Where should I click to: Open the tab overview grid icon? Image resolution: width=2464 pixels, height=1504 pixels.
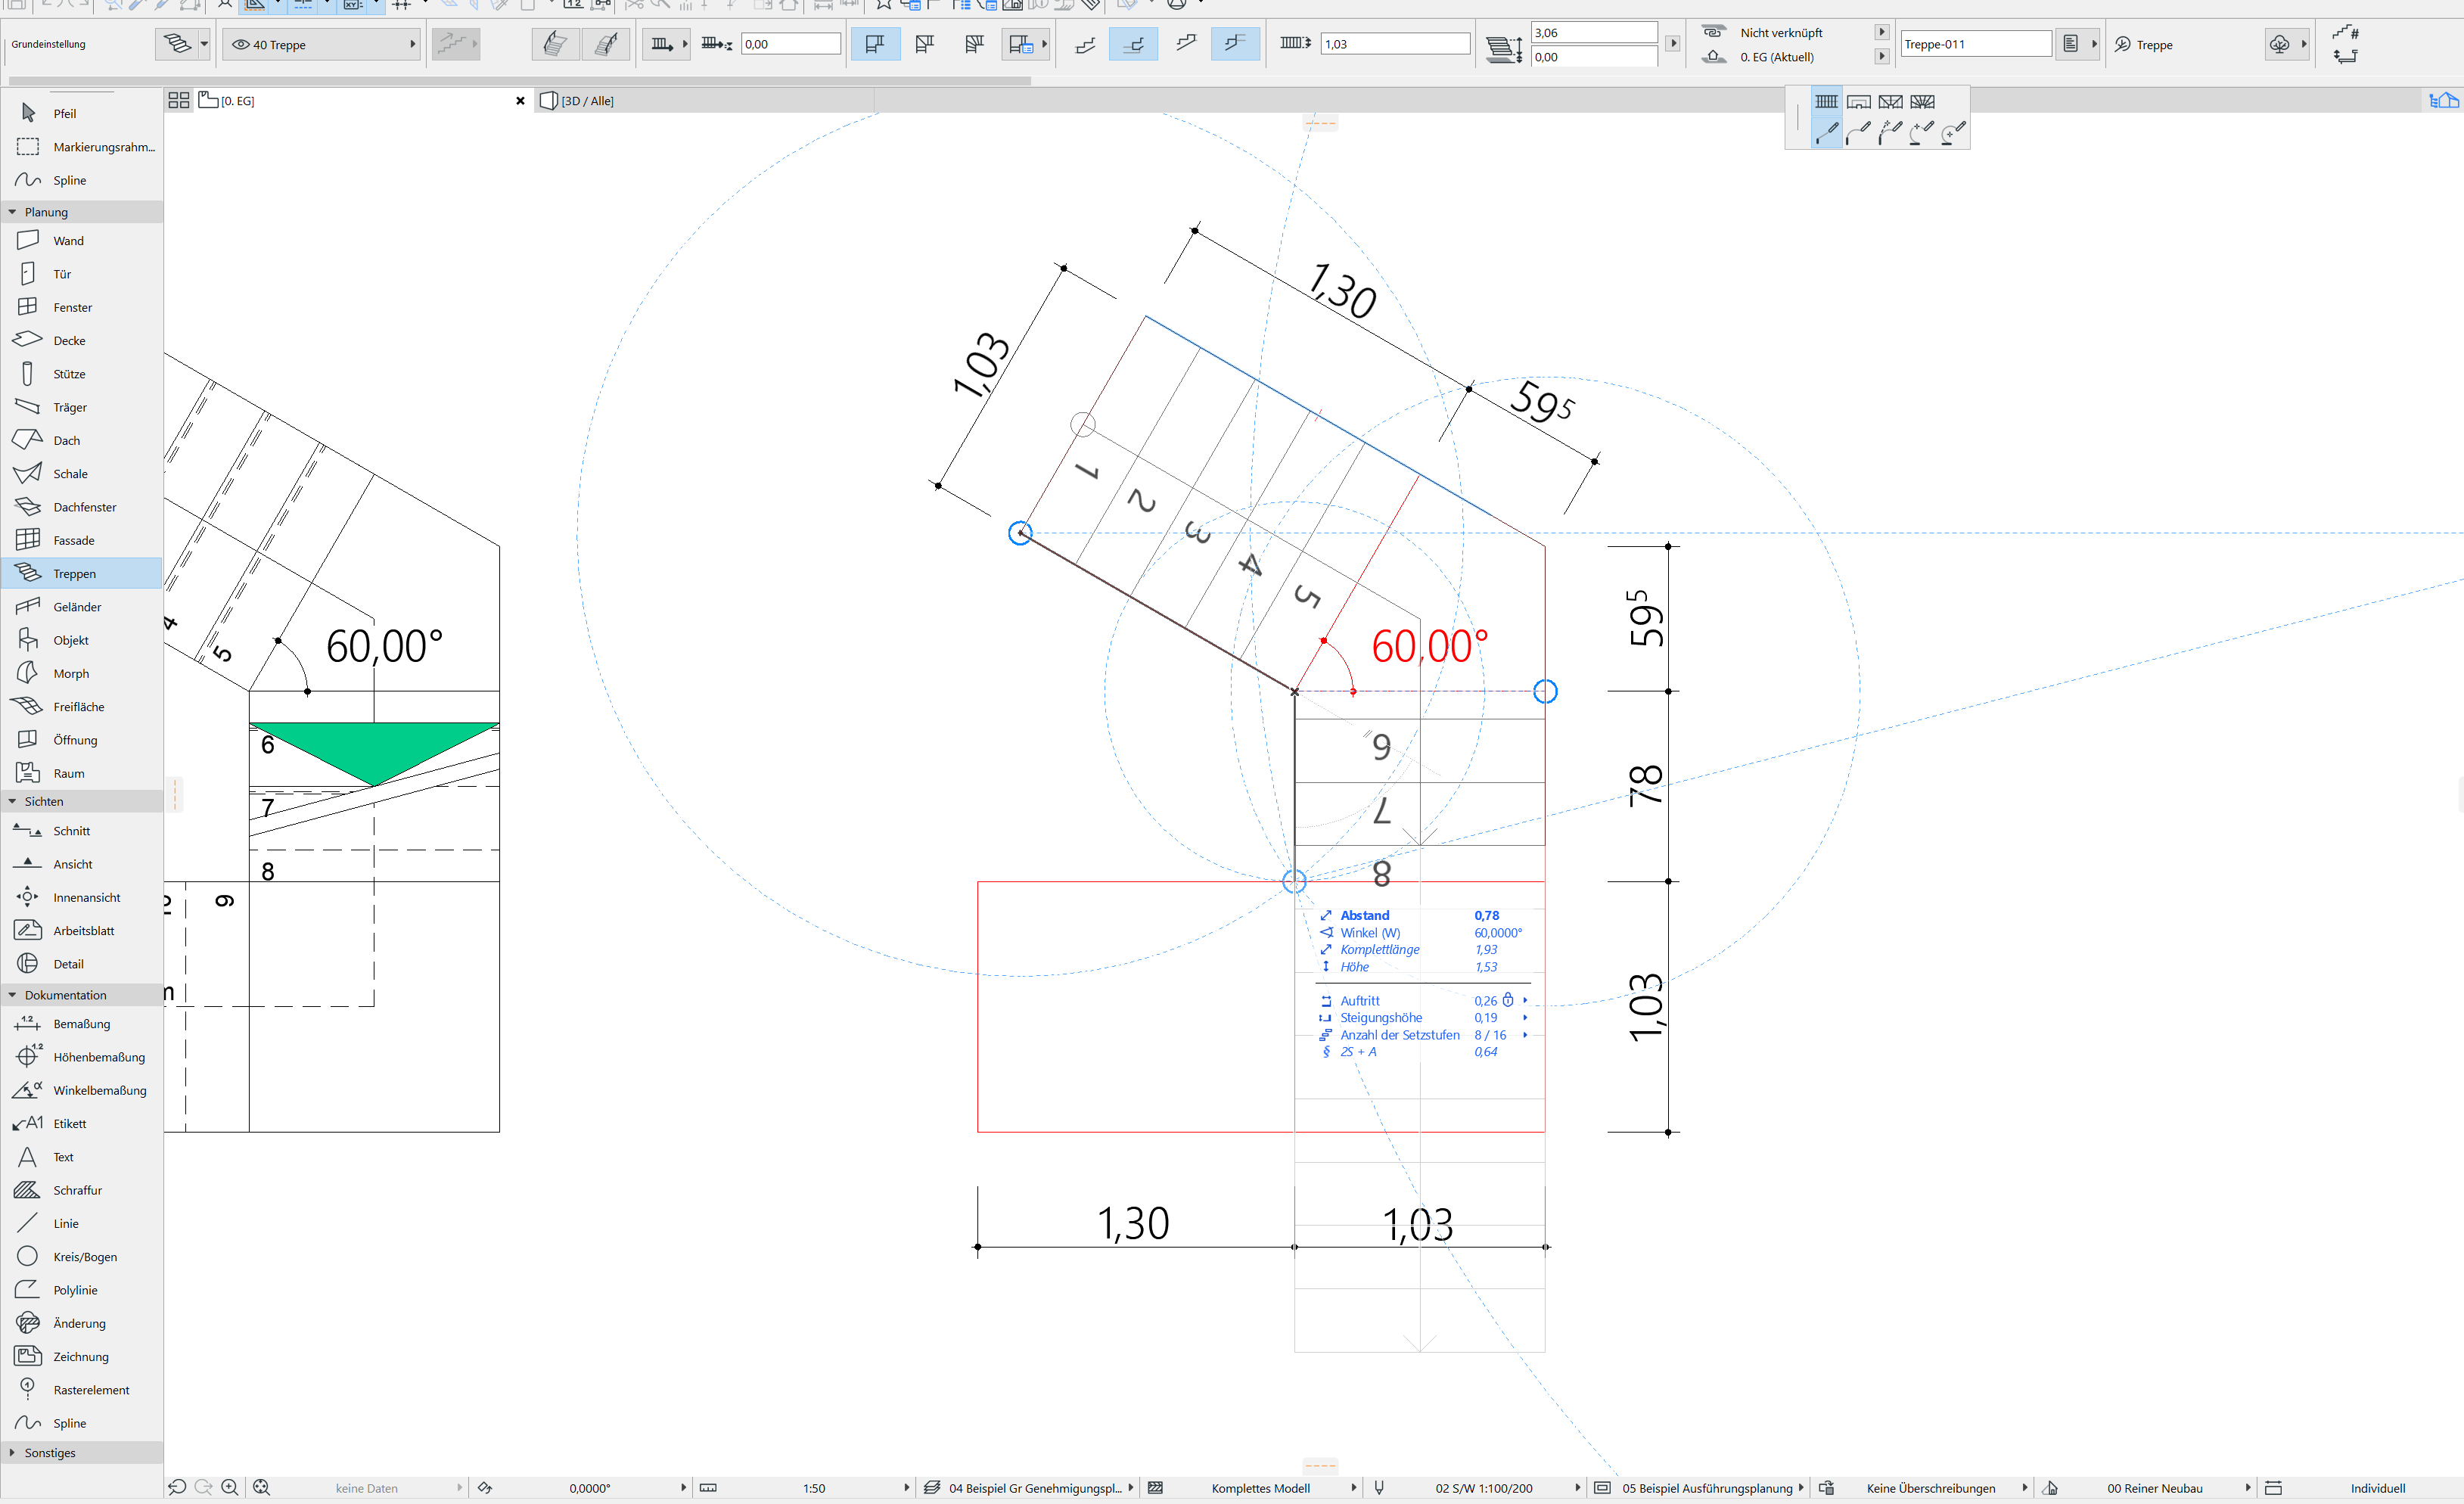[179, 101]
